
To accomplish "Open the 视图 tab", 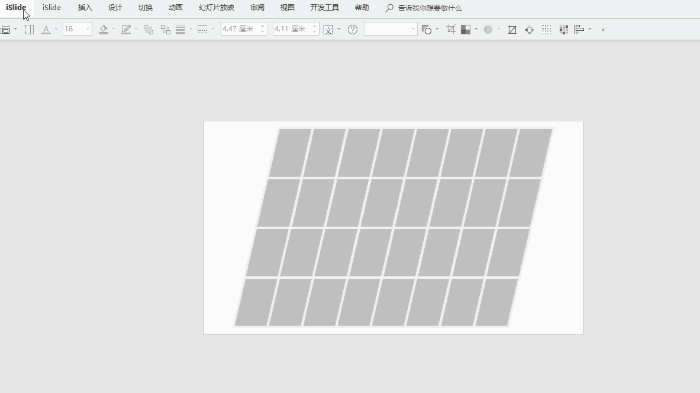I will 287,8.
